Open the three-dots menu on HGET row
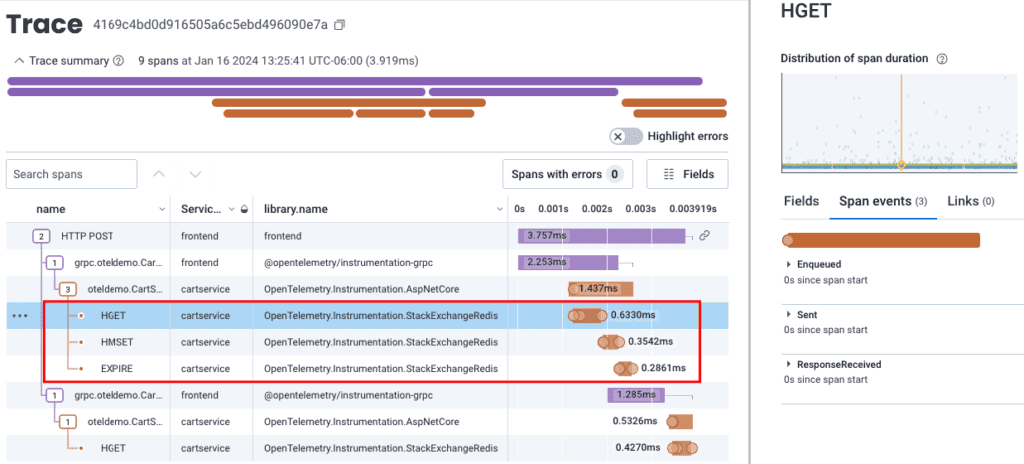 coord(20,315)
